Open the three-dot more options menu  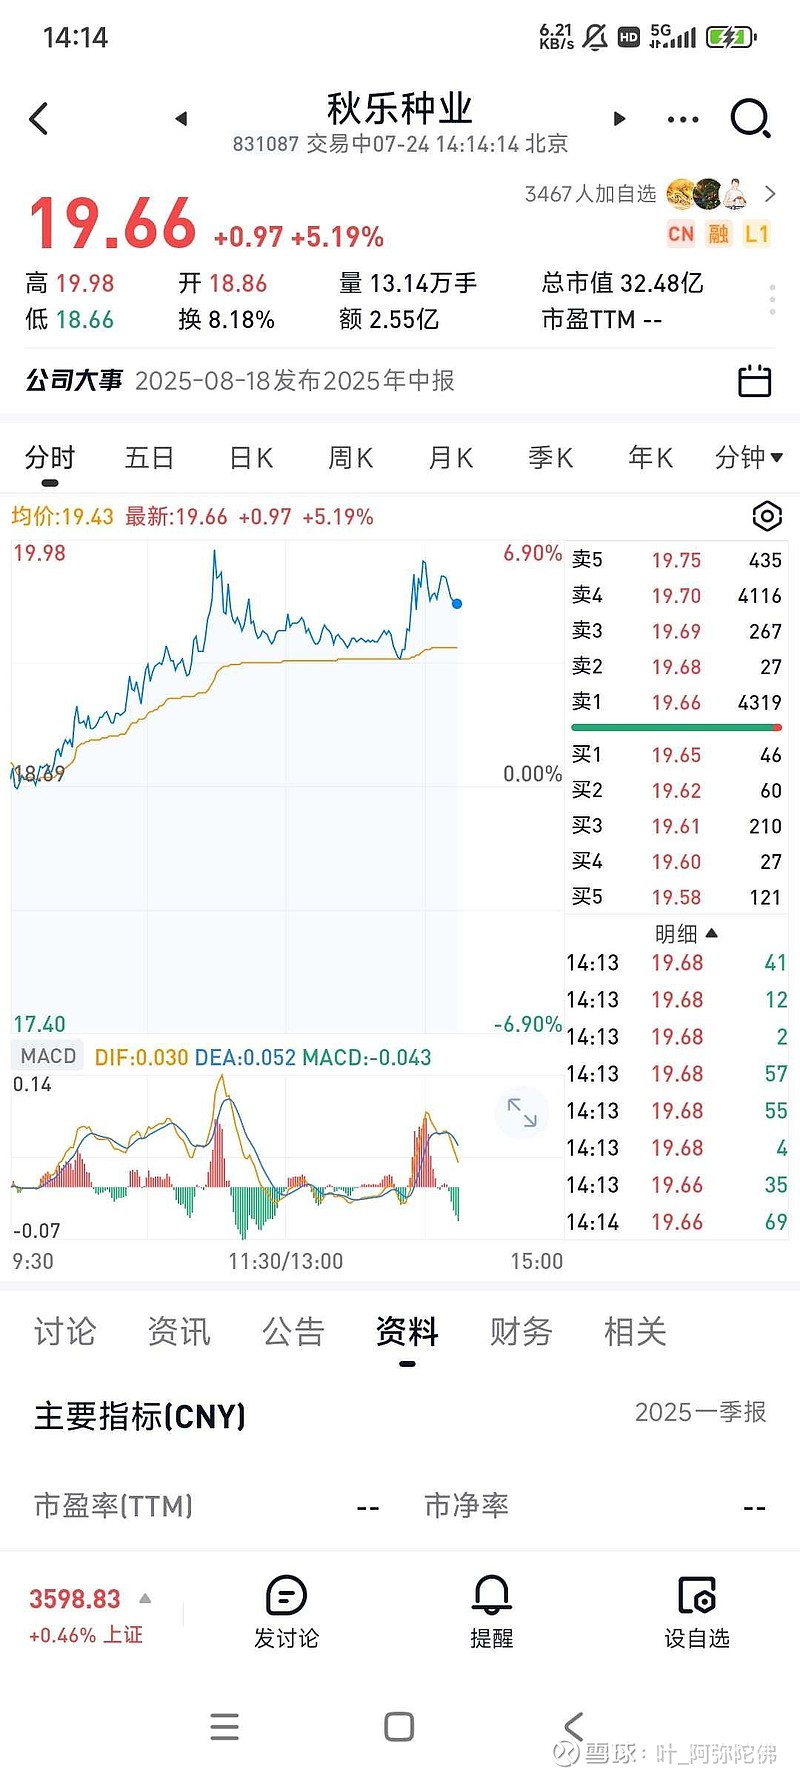(x=683, y=119)
